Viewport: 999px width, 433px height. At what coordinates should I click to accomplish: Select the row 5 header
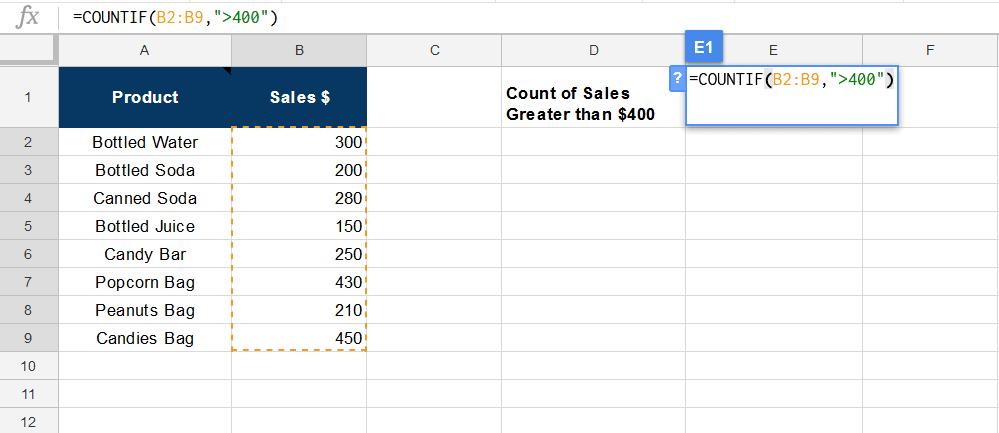pos(28,226)
